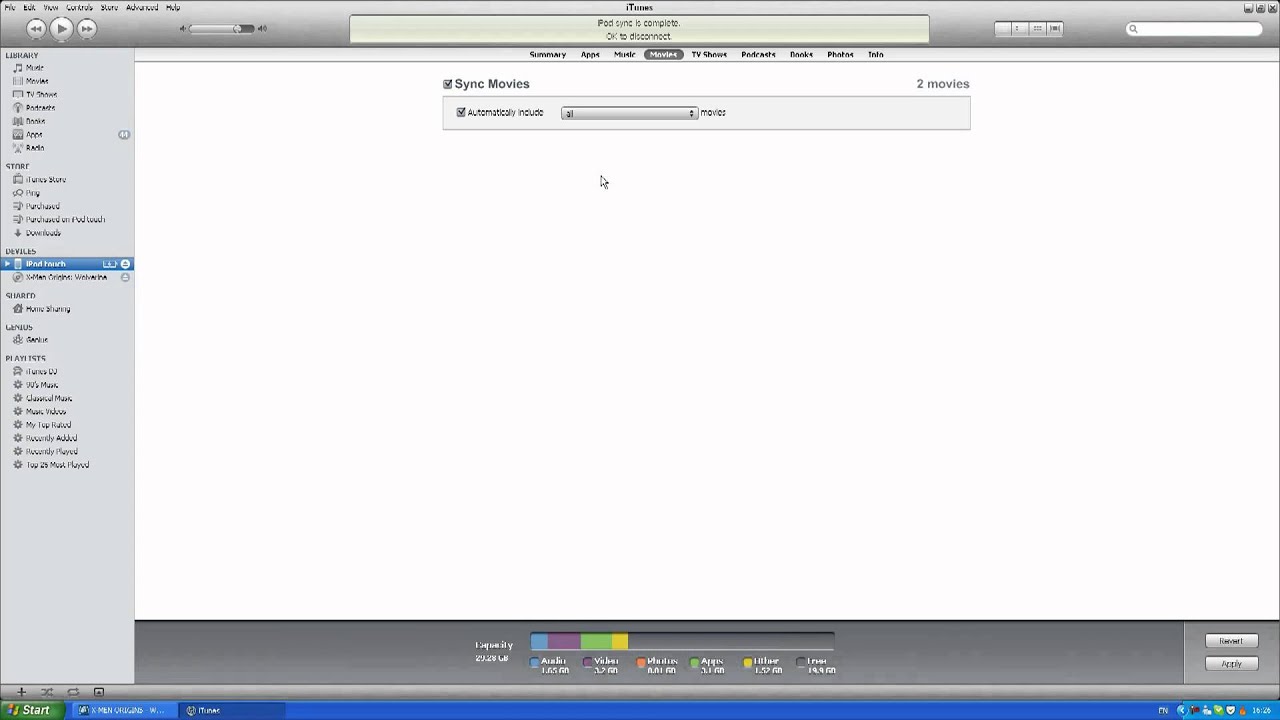Eject the iPod touch device

pyautogui.click(x=125, y=264)
